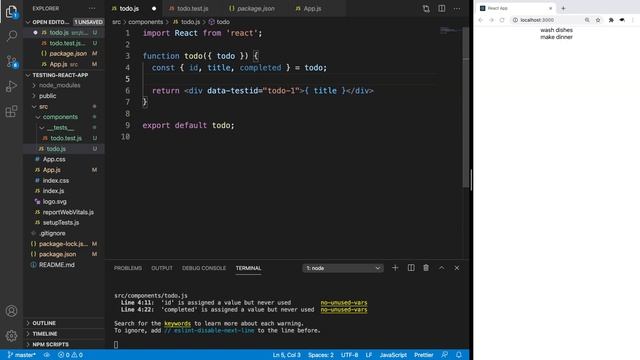Close the terminal panel
640x360 pixels.
[x=457, y=268]
